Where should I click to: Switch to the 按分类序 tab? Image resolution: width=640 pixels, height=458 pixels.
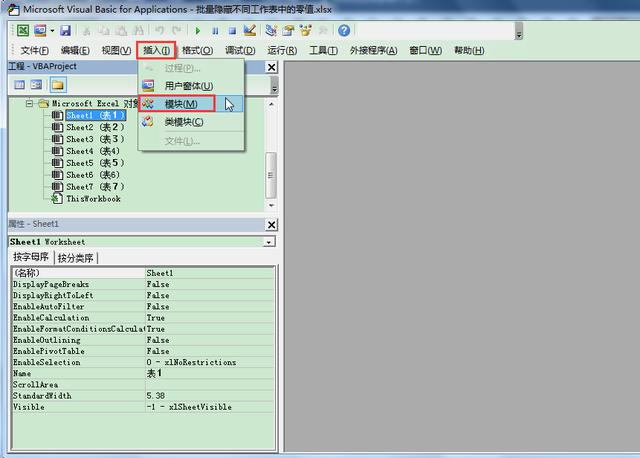click(76, 258)
